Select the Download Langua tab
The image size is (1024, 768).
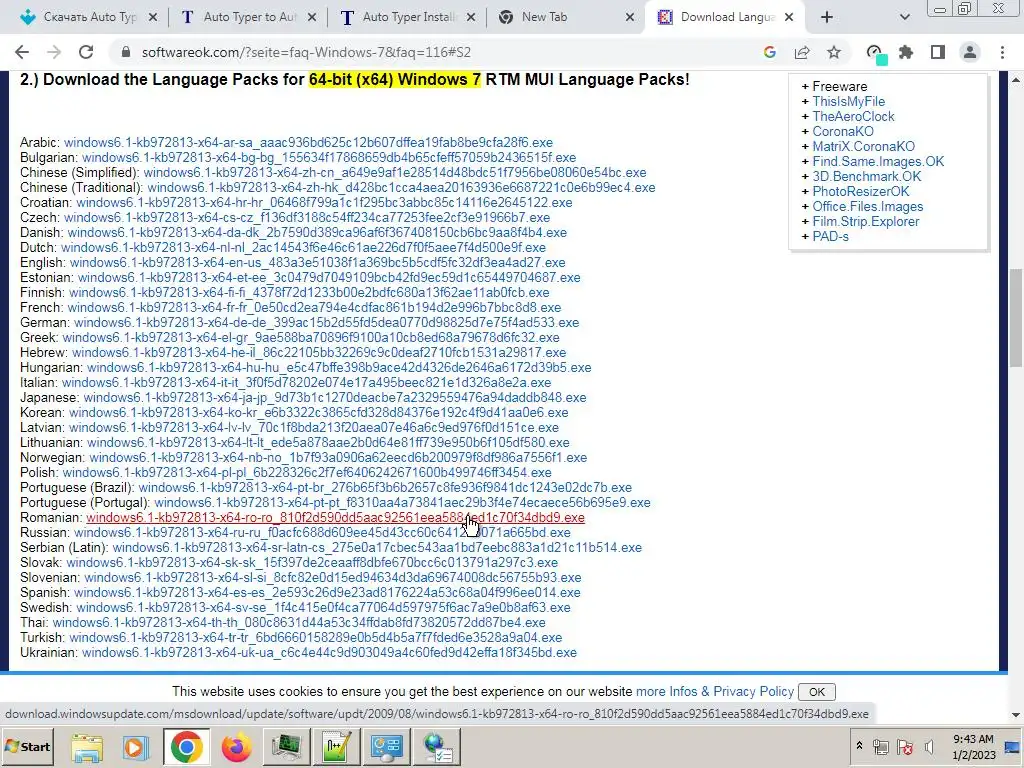tap(726, 18)
